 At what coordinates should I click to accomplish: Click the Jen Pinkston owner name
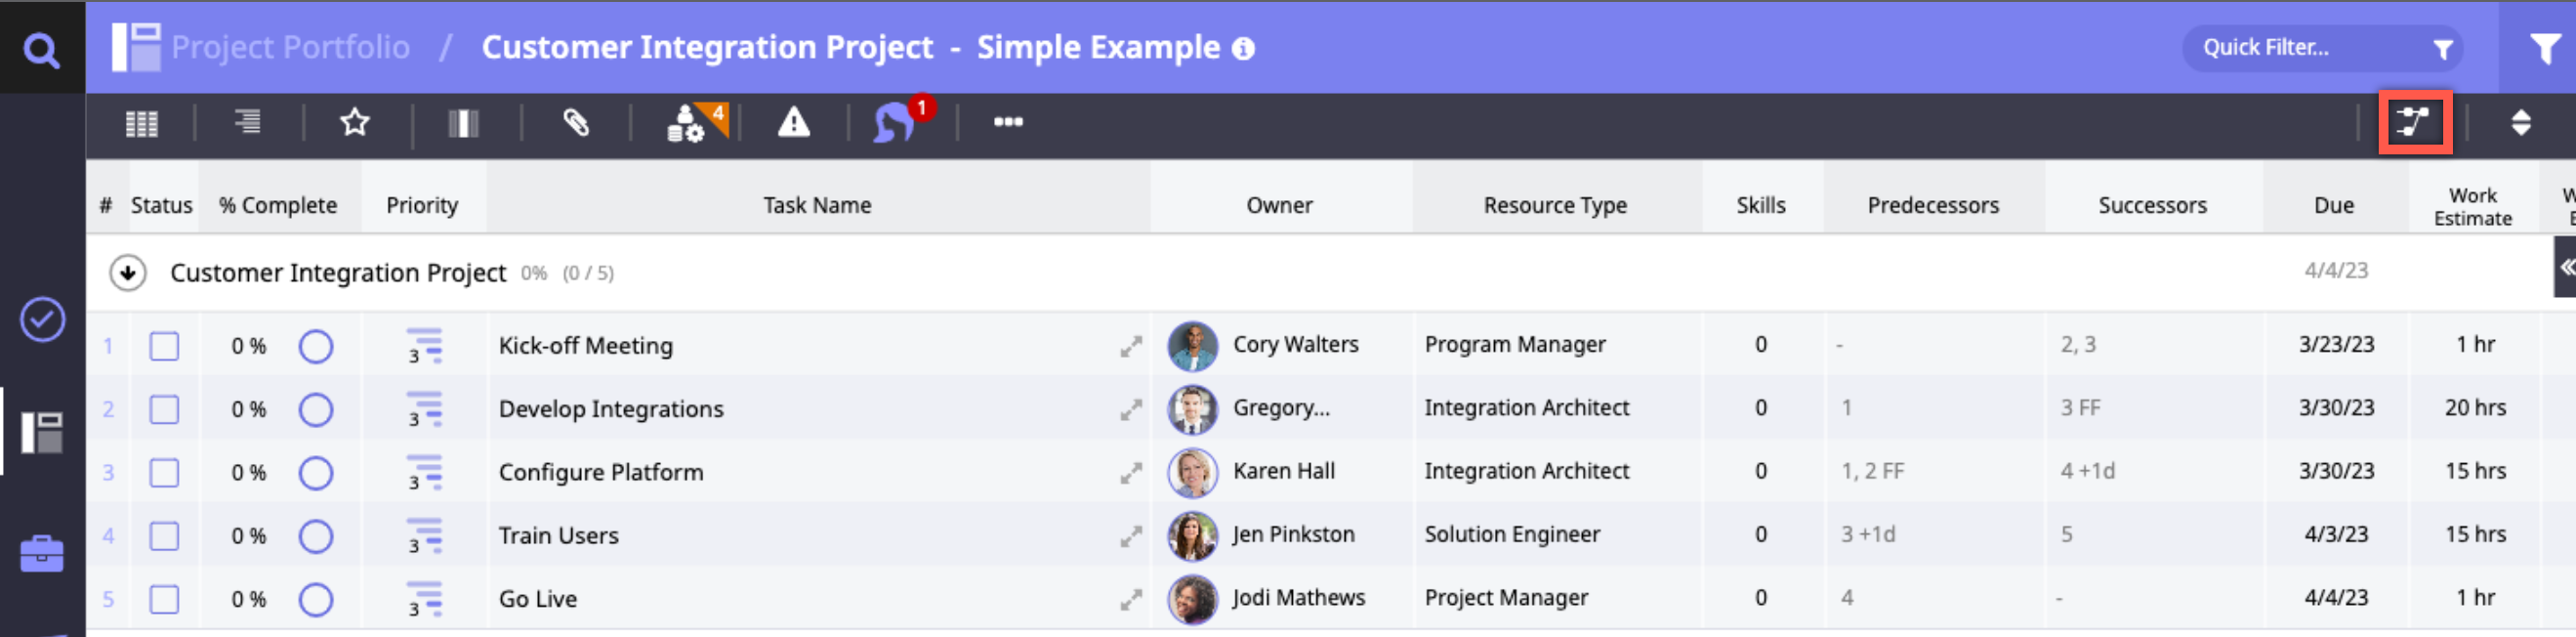coord(1293,534)
